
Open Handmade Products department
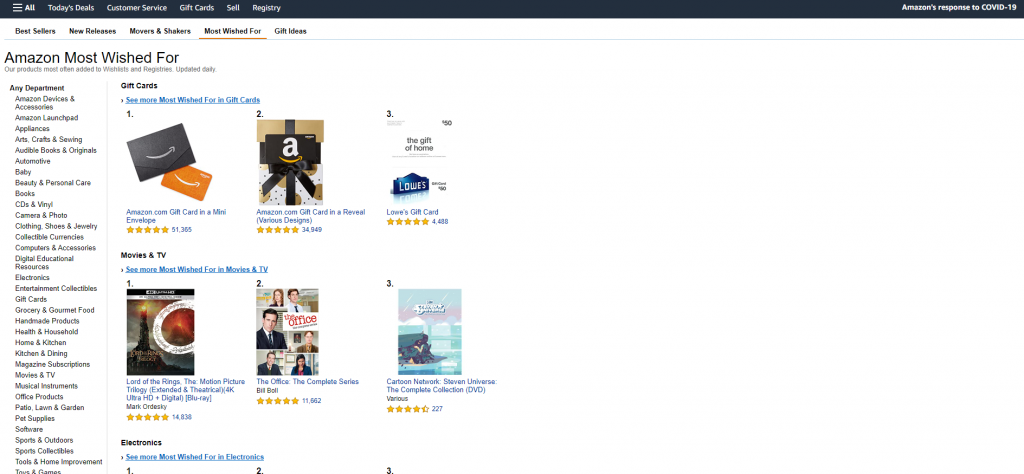(47, 321)
